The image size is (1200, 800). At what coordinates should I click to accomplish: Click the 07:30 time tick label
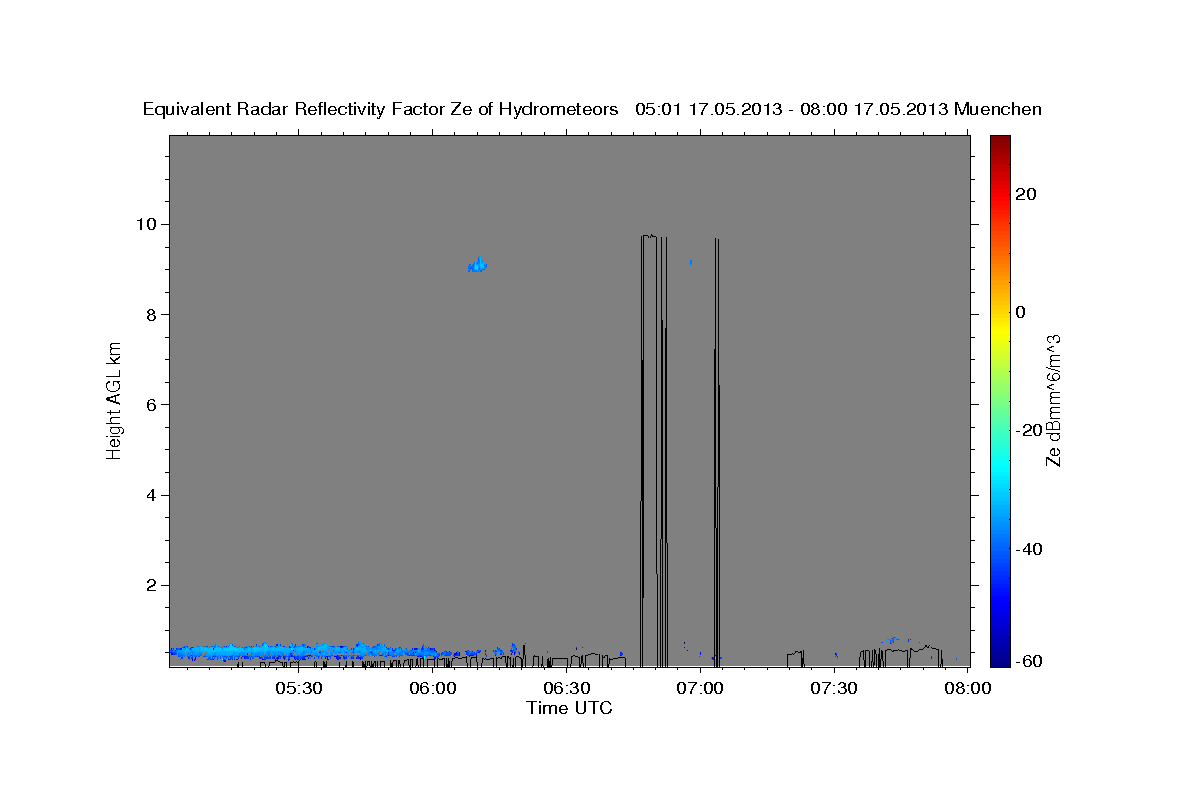point(834,688)
